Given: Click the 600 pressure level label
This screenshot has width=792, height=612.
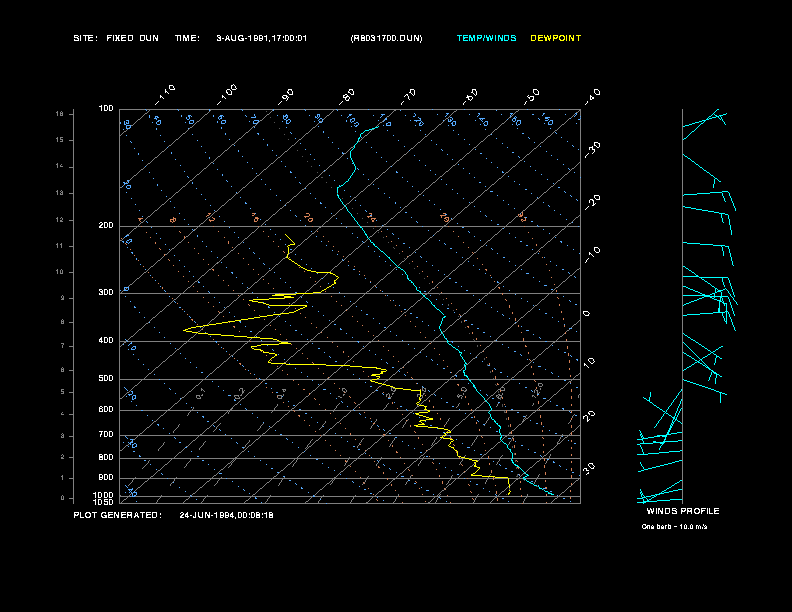Looking at the screenshot, I should (106, 410).
